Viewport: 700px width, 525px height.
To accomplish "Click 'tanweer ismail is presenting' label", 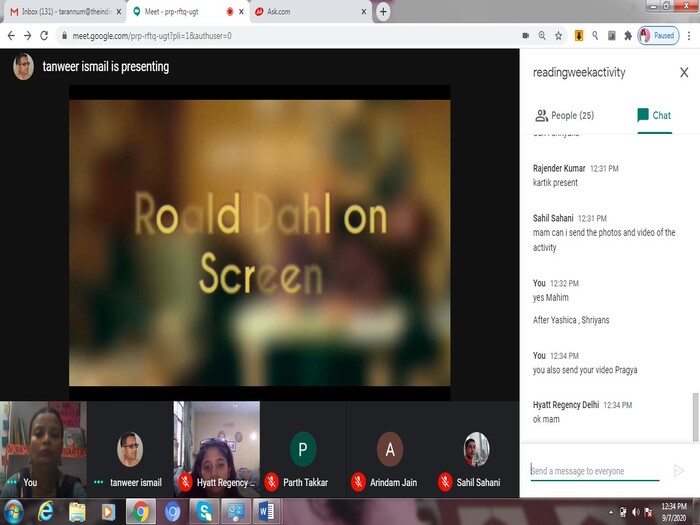I will coord(106,67).
